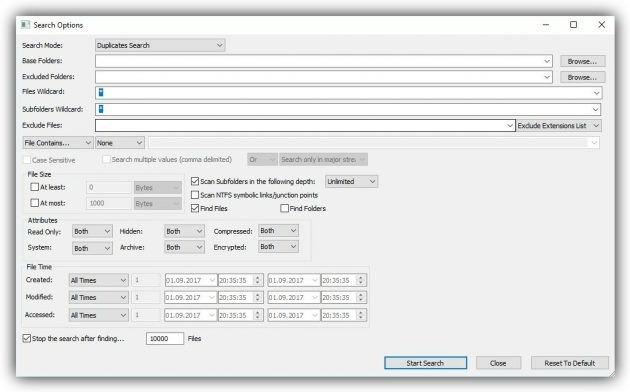Image resolution: width=630 pixels, height=392 pixels.
Task: Browse for Base Folders
Action: [582, 61]
